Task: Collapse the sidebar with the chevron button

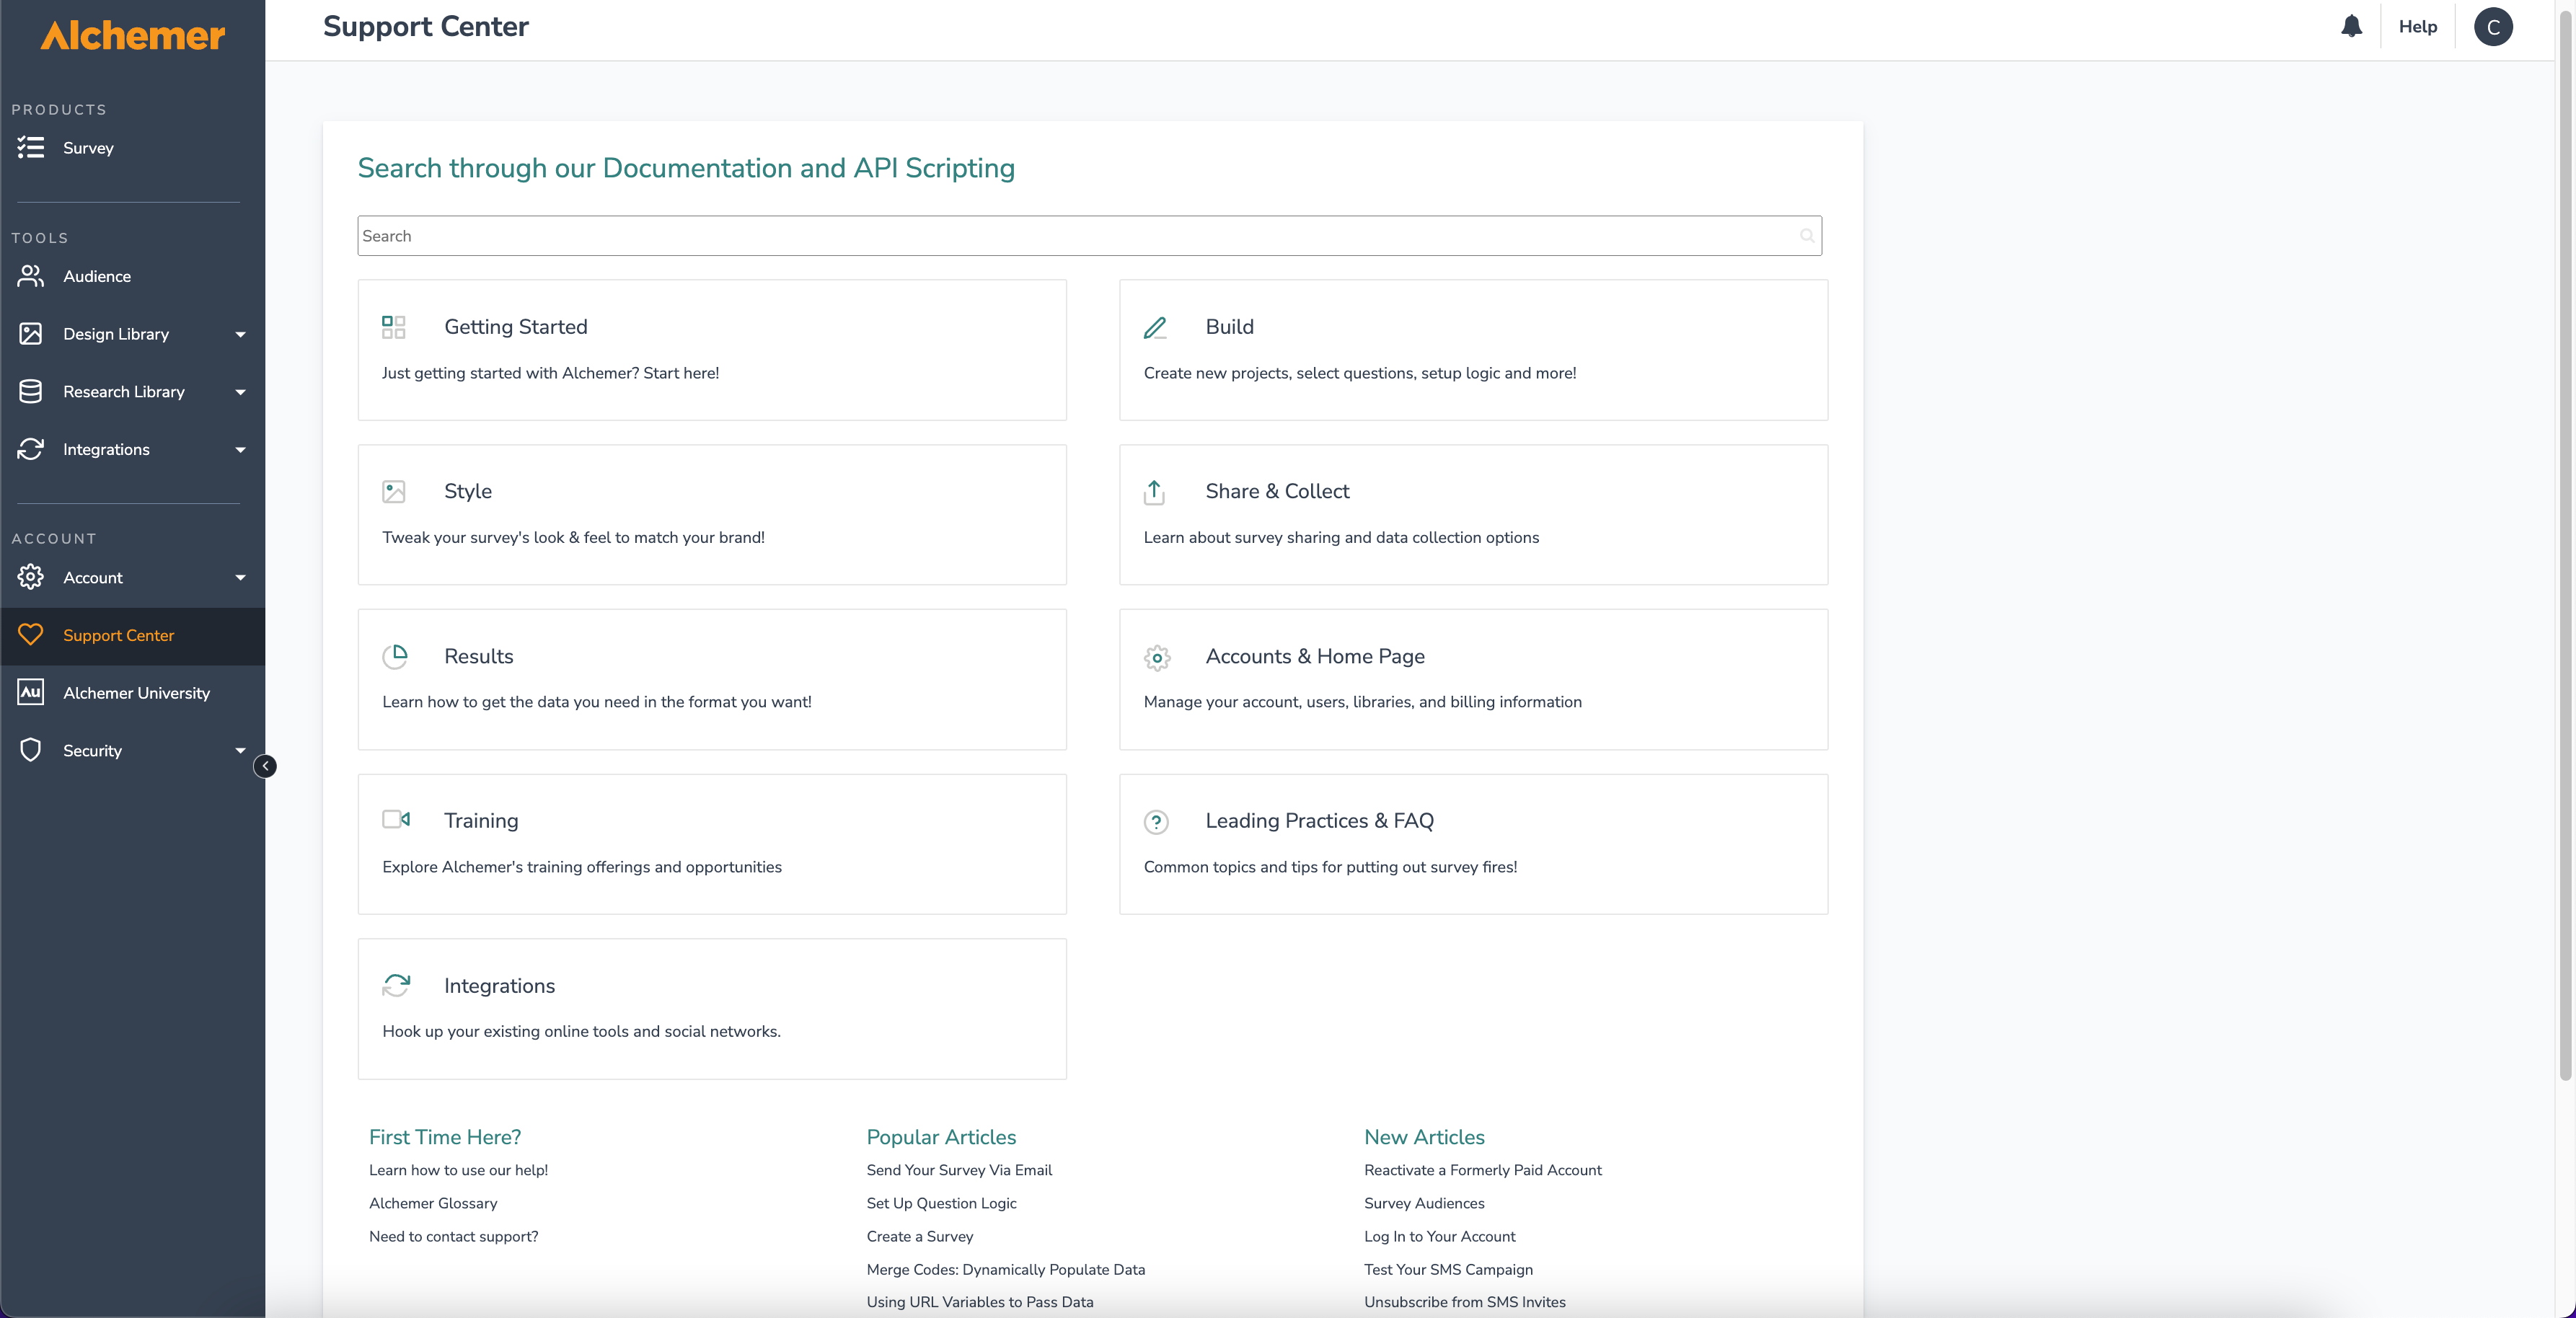Action: coord(265,766)
